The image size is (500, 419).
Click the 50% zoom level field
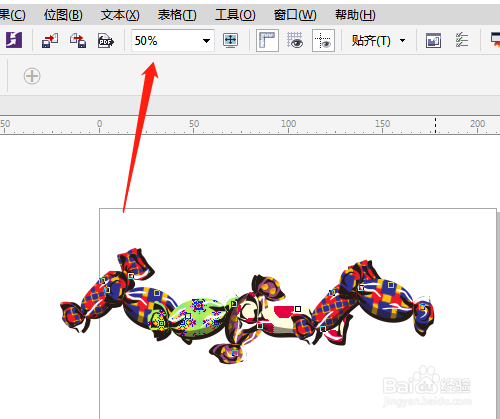coord(173,41)
